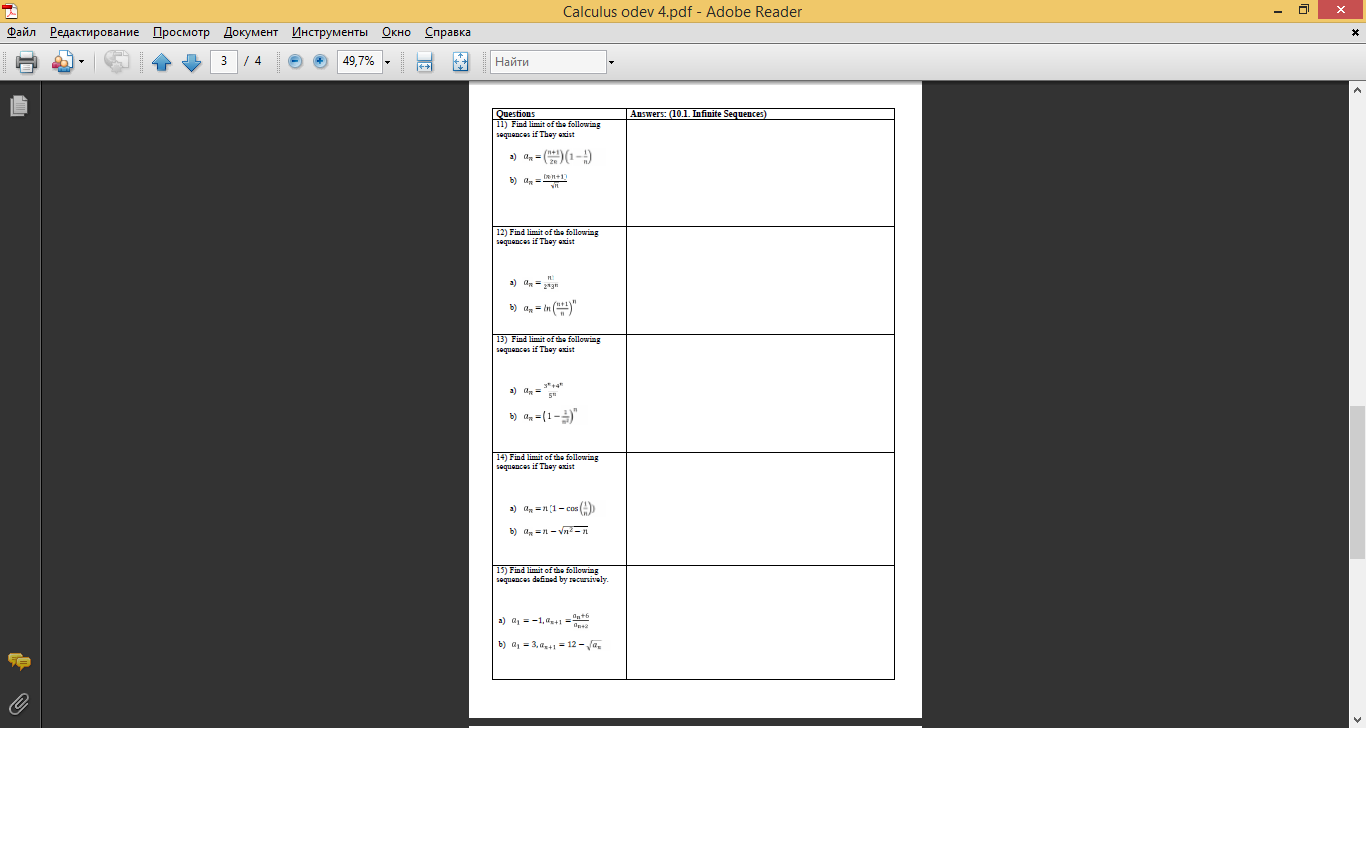Go to previous page with up arrow
The image size is (1366, 860).
pyautogui.click(x=162, y=62)
